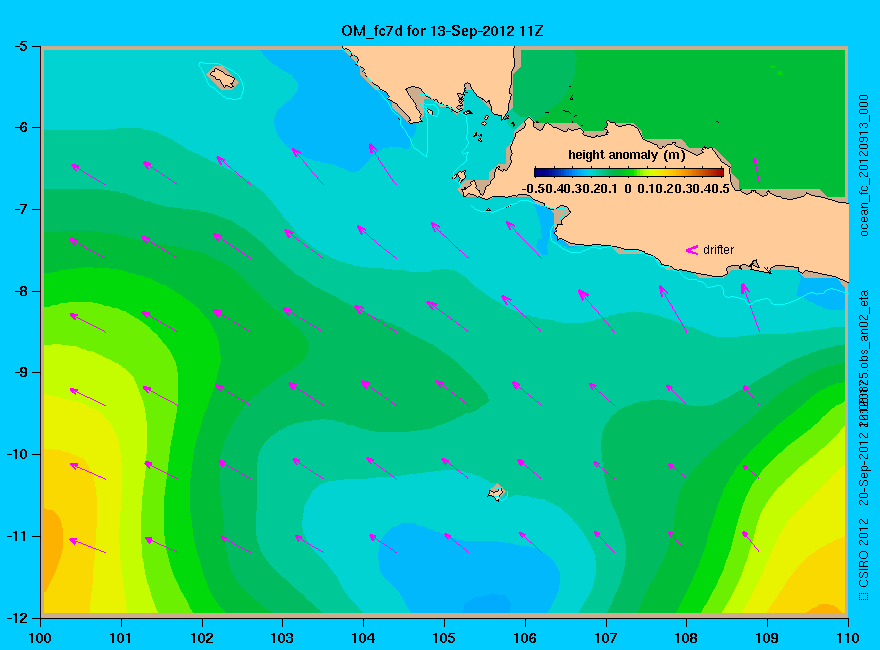
Task: Click the magenta drifter arrow symbol
Action: point(692,250)
